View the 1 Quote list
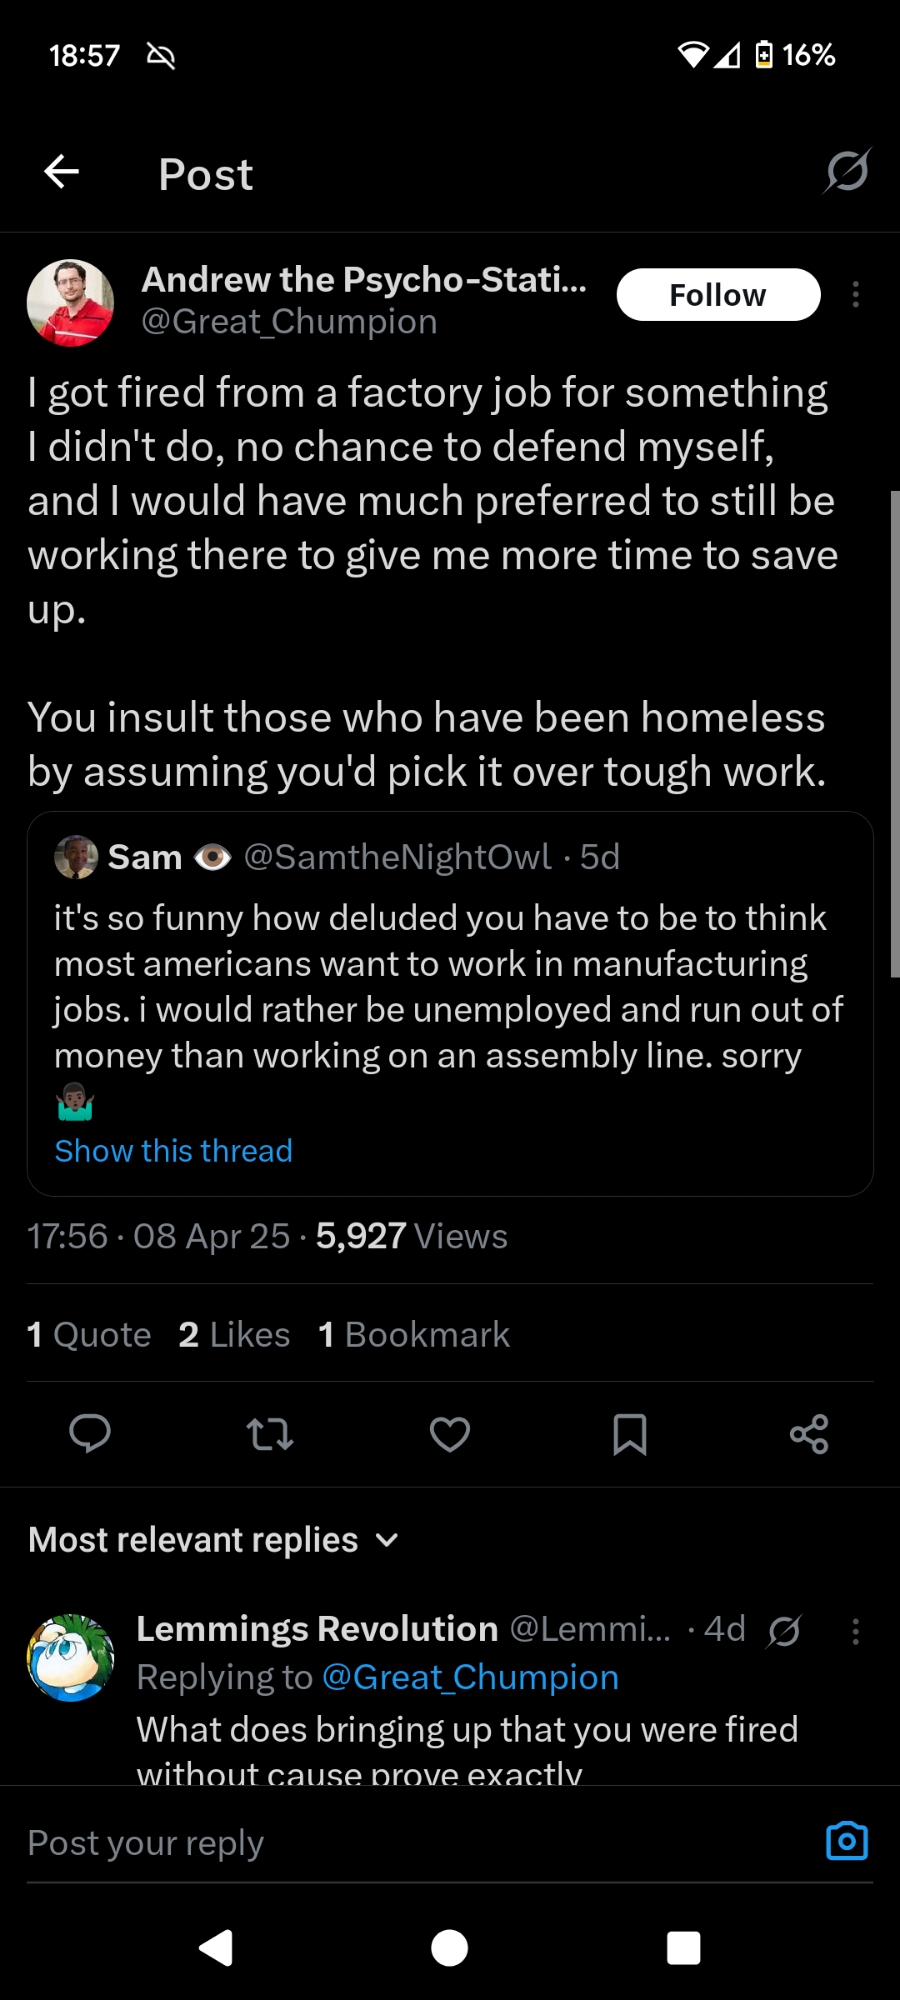This screenshot has height=2000, width=900. click(89, 1335)
